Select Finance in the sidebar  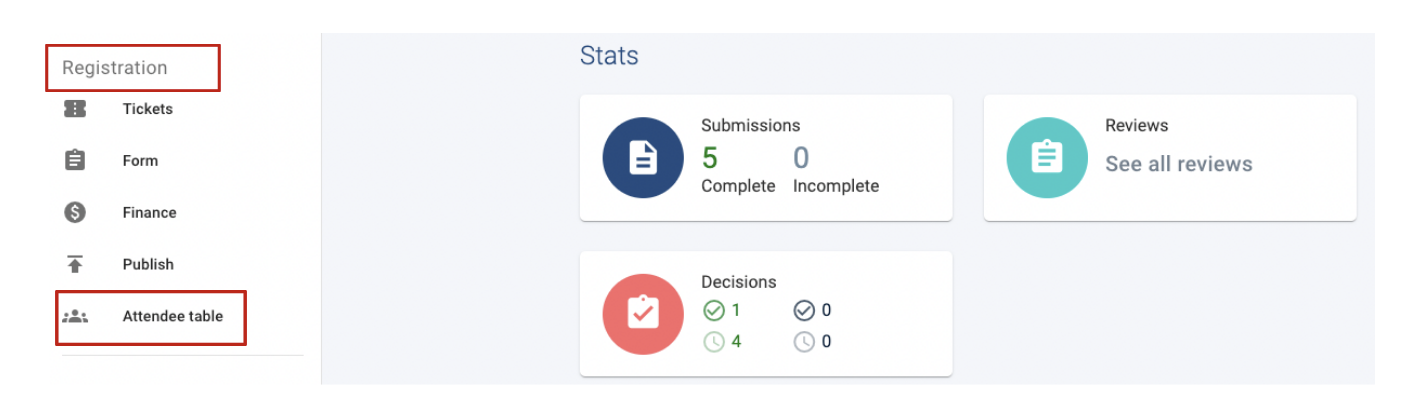pyautogui.click(x=150, y=212)
